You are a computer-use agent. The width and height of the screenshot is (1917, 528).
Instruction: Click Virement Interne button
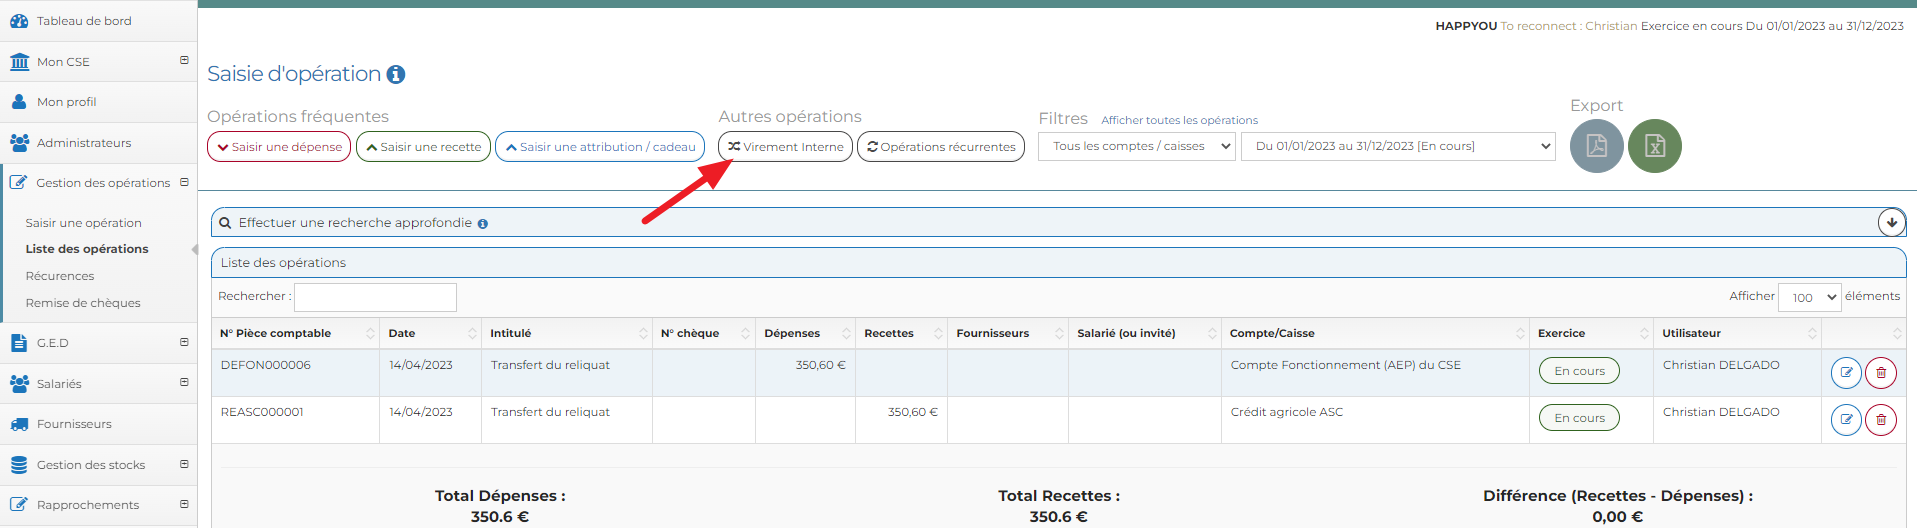click(x=785, y=147)
